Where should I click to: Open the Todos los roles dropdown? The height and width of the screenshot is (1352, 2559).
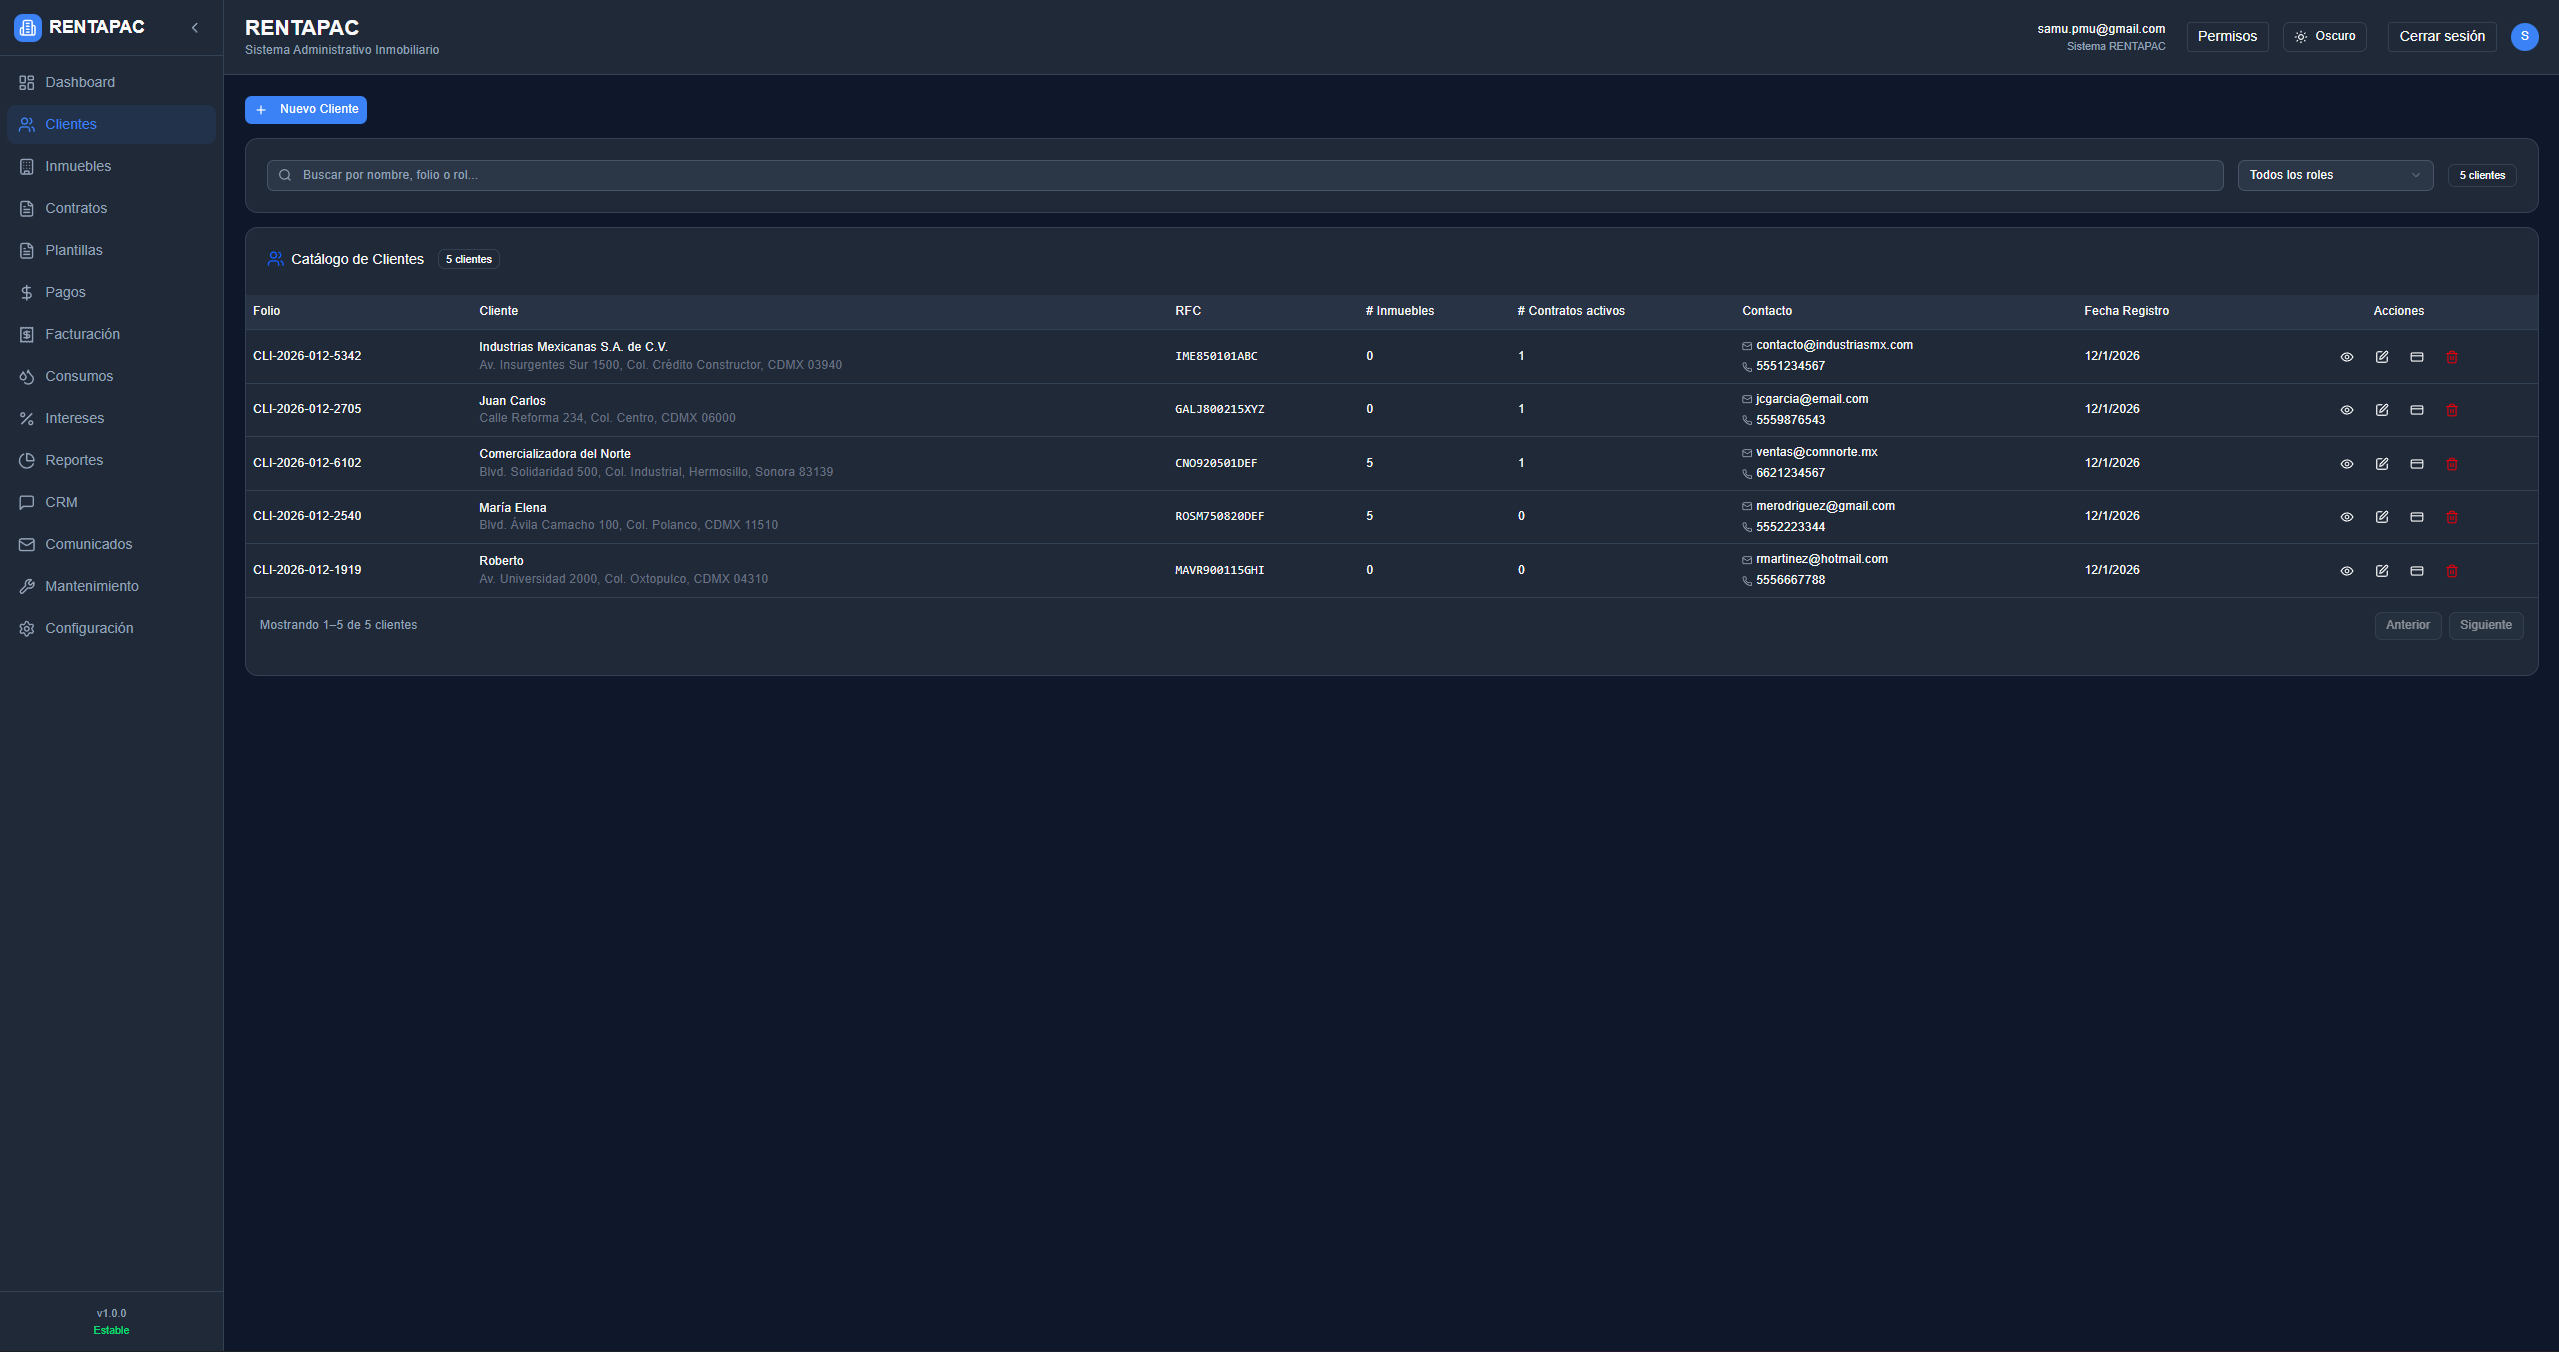coord(2334,175)
